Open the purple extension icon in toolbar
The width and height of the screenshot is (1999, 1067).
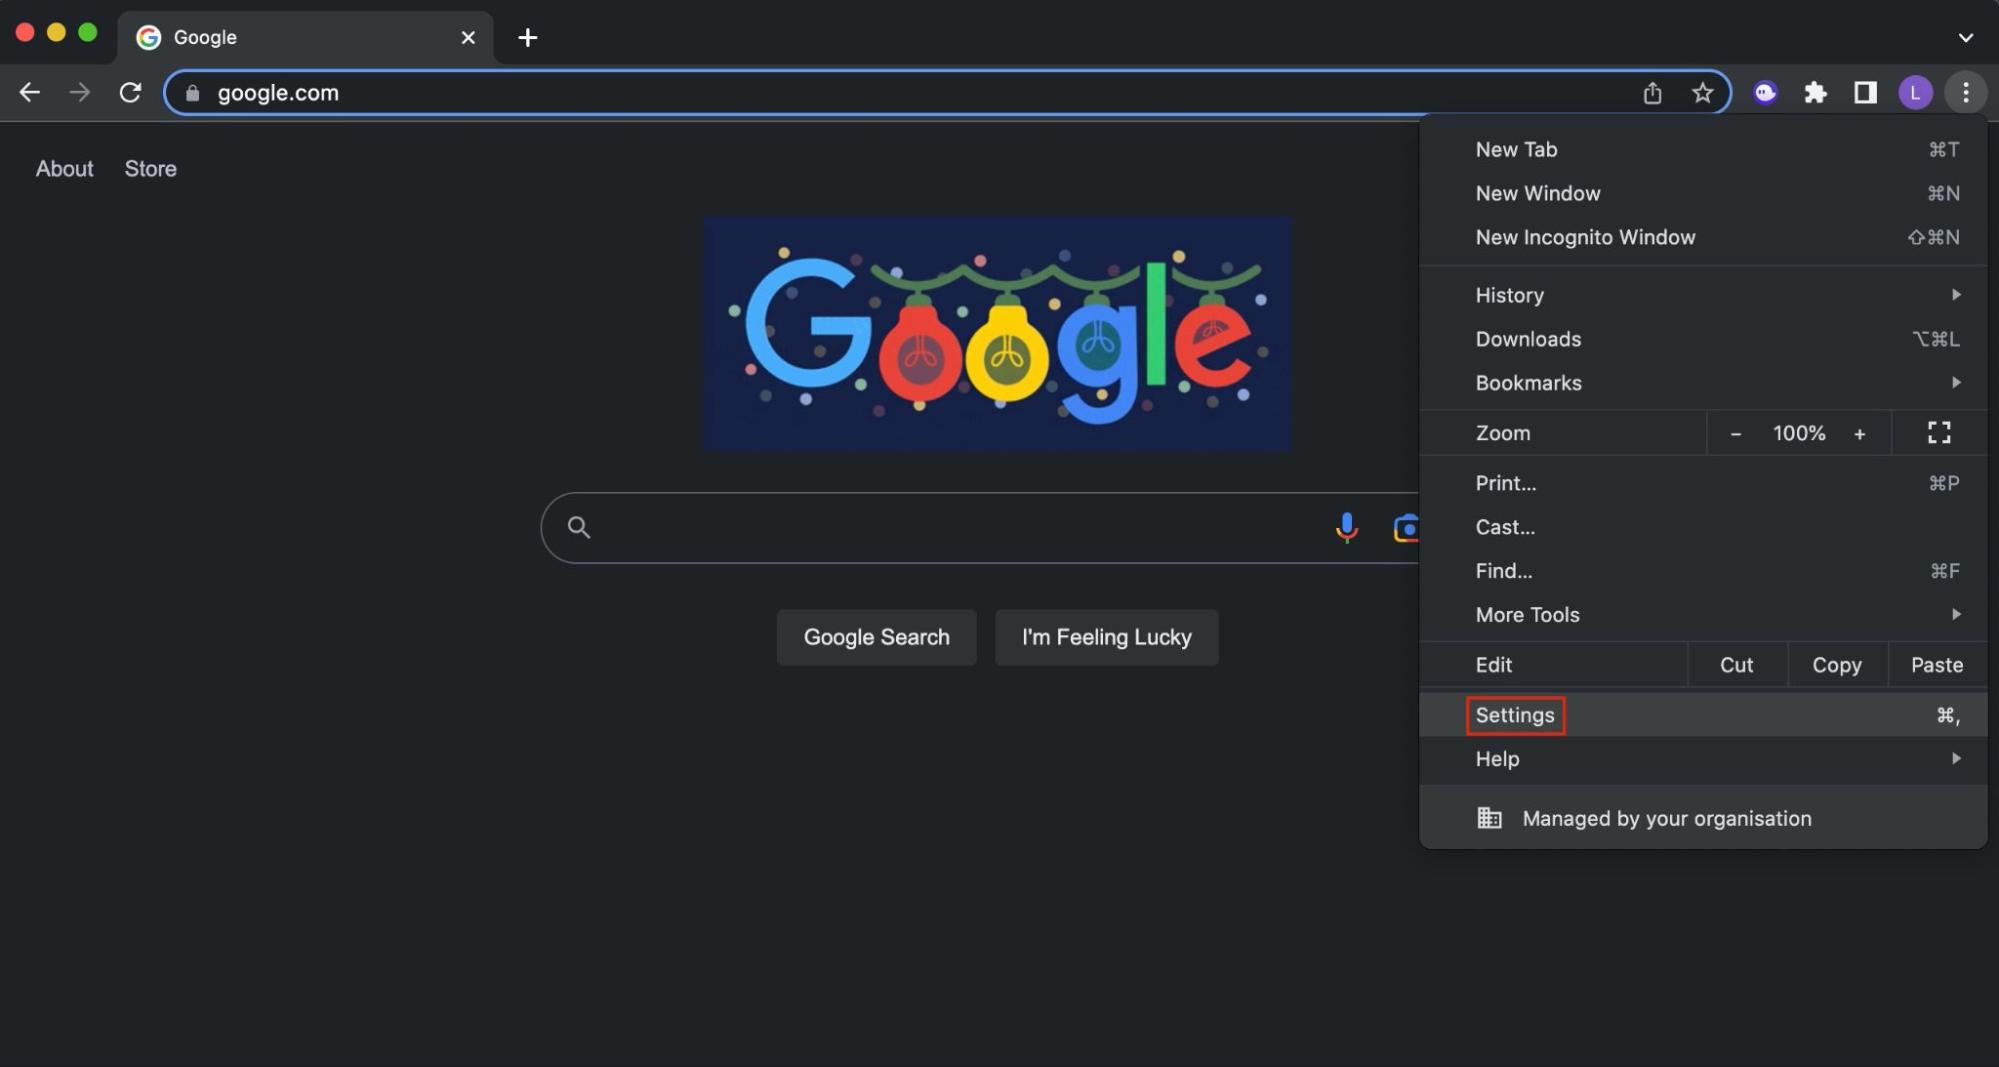(1765, 92)
